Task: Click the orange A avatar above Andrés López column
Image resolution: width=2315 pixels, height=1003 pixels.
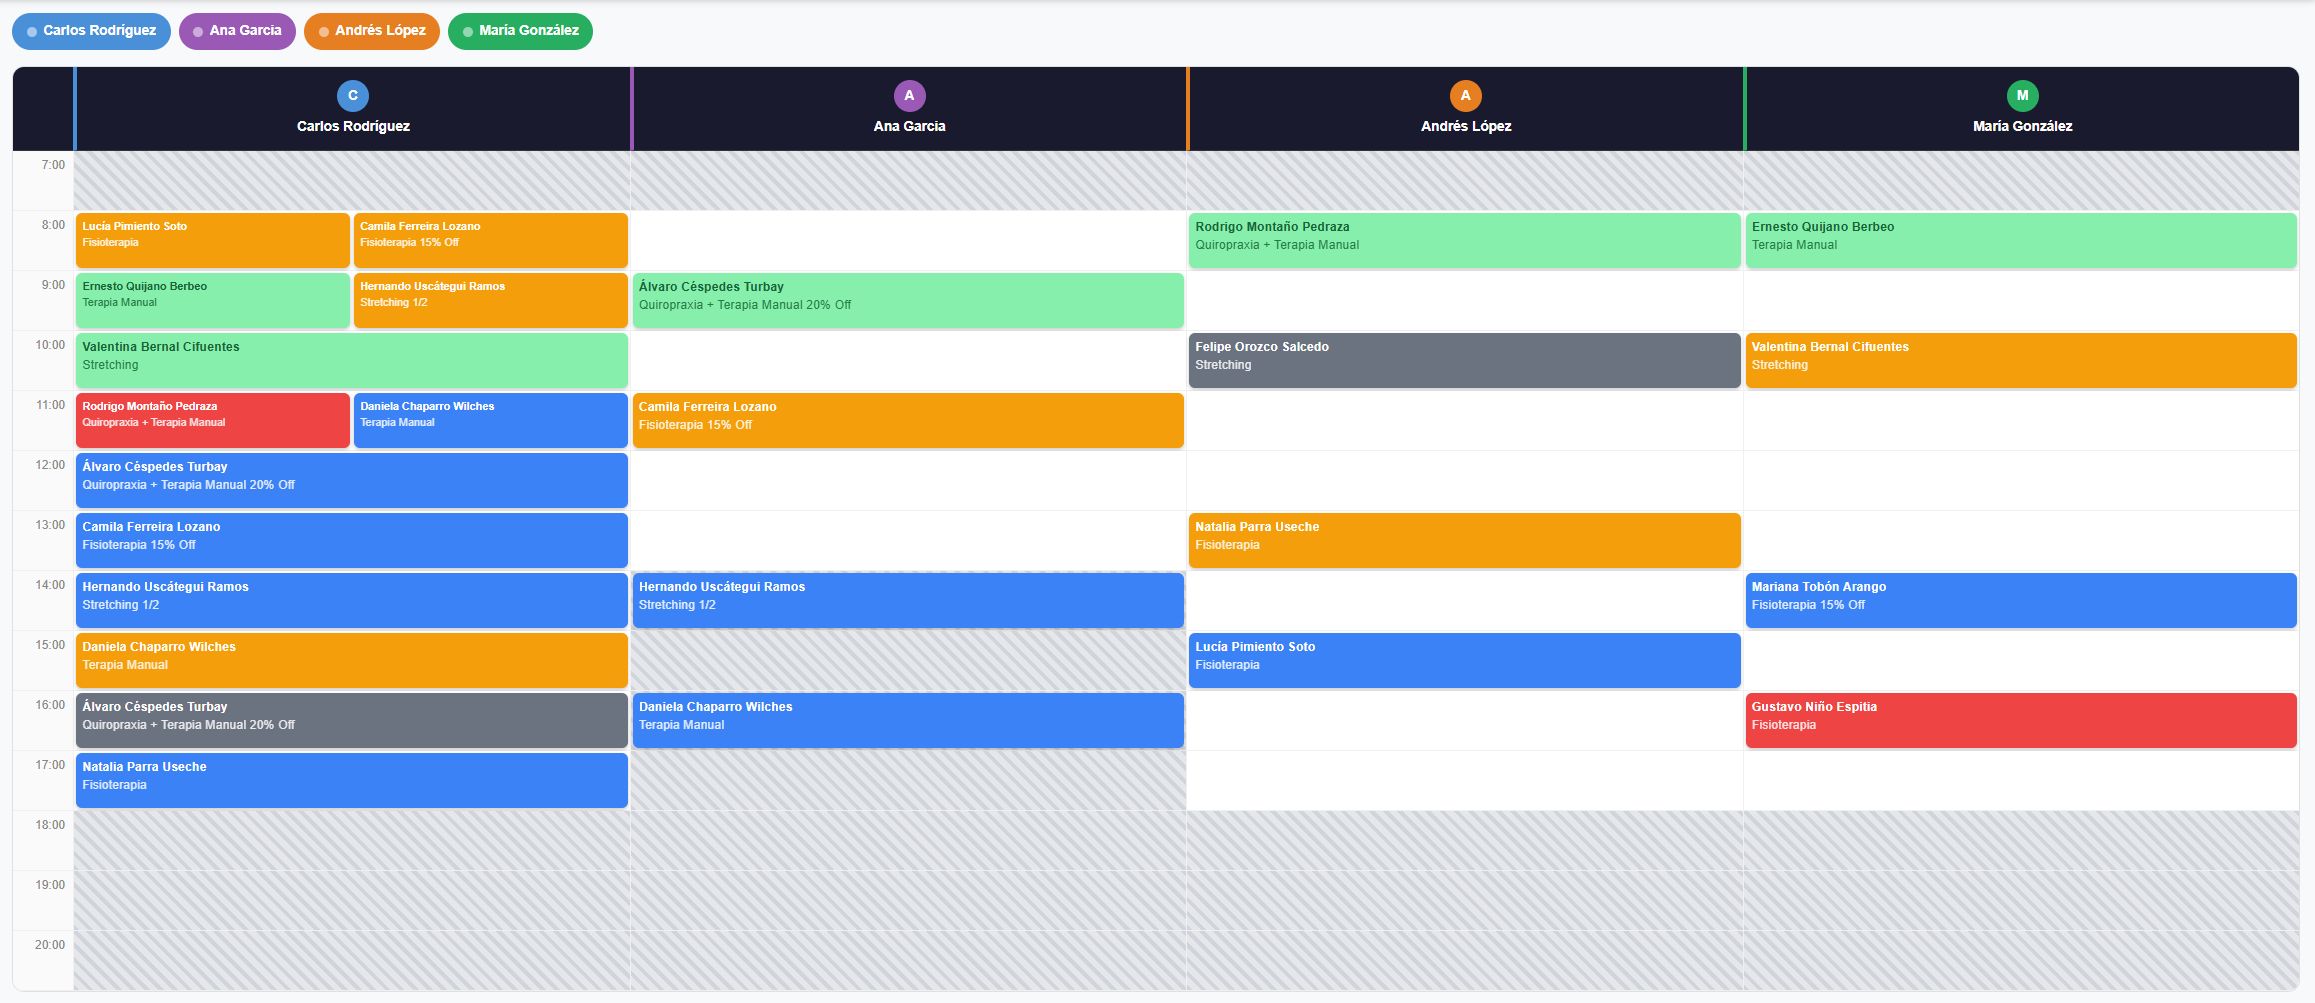Action: [1465, 95]
